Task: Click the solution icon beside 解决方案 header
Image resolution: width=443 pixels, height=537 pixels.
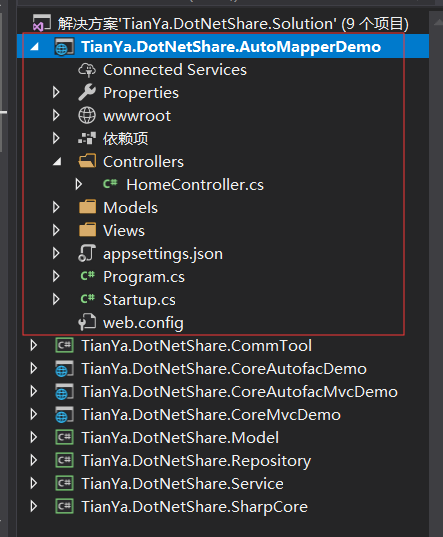Action: point(41,24)
